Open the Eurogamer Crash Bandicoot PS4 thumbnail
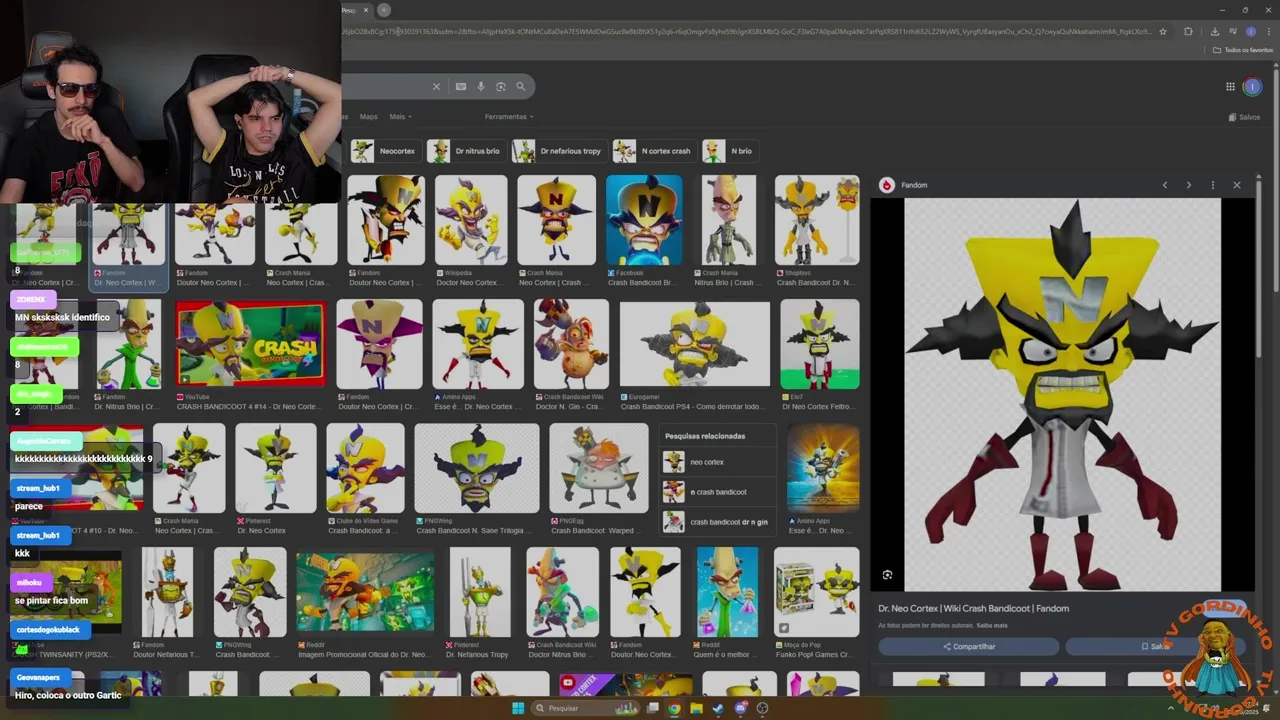 tap(695, 343)
